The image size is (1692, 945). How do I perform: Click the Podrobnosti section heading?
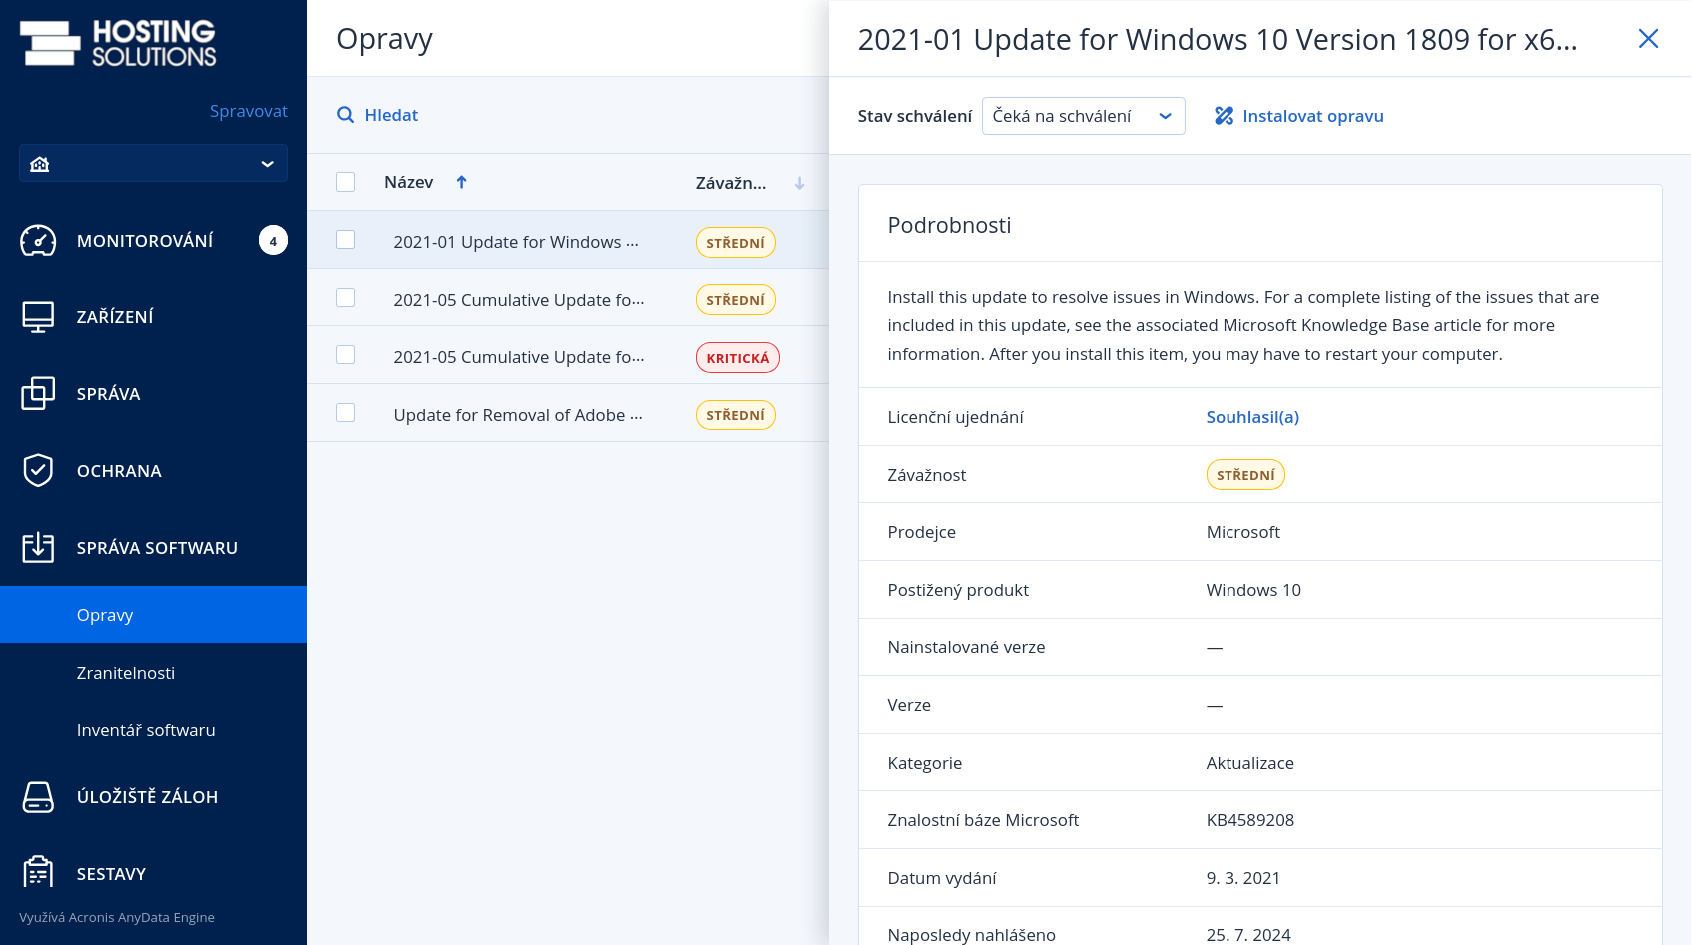point(949,225)
